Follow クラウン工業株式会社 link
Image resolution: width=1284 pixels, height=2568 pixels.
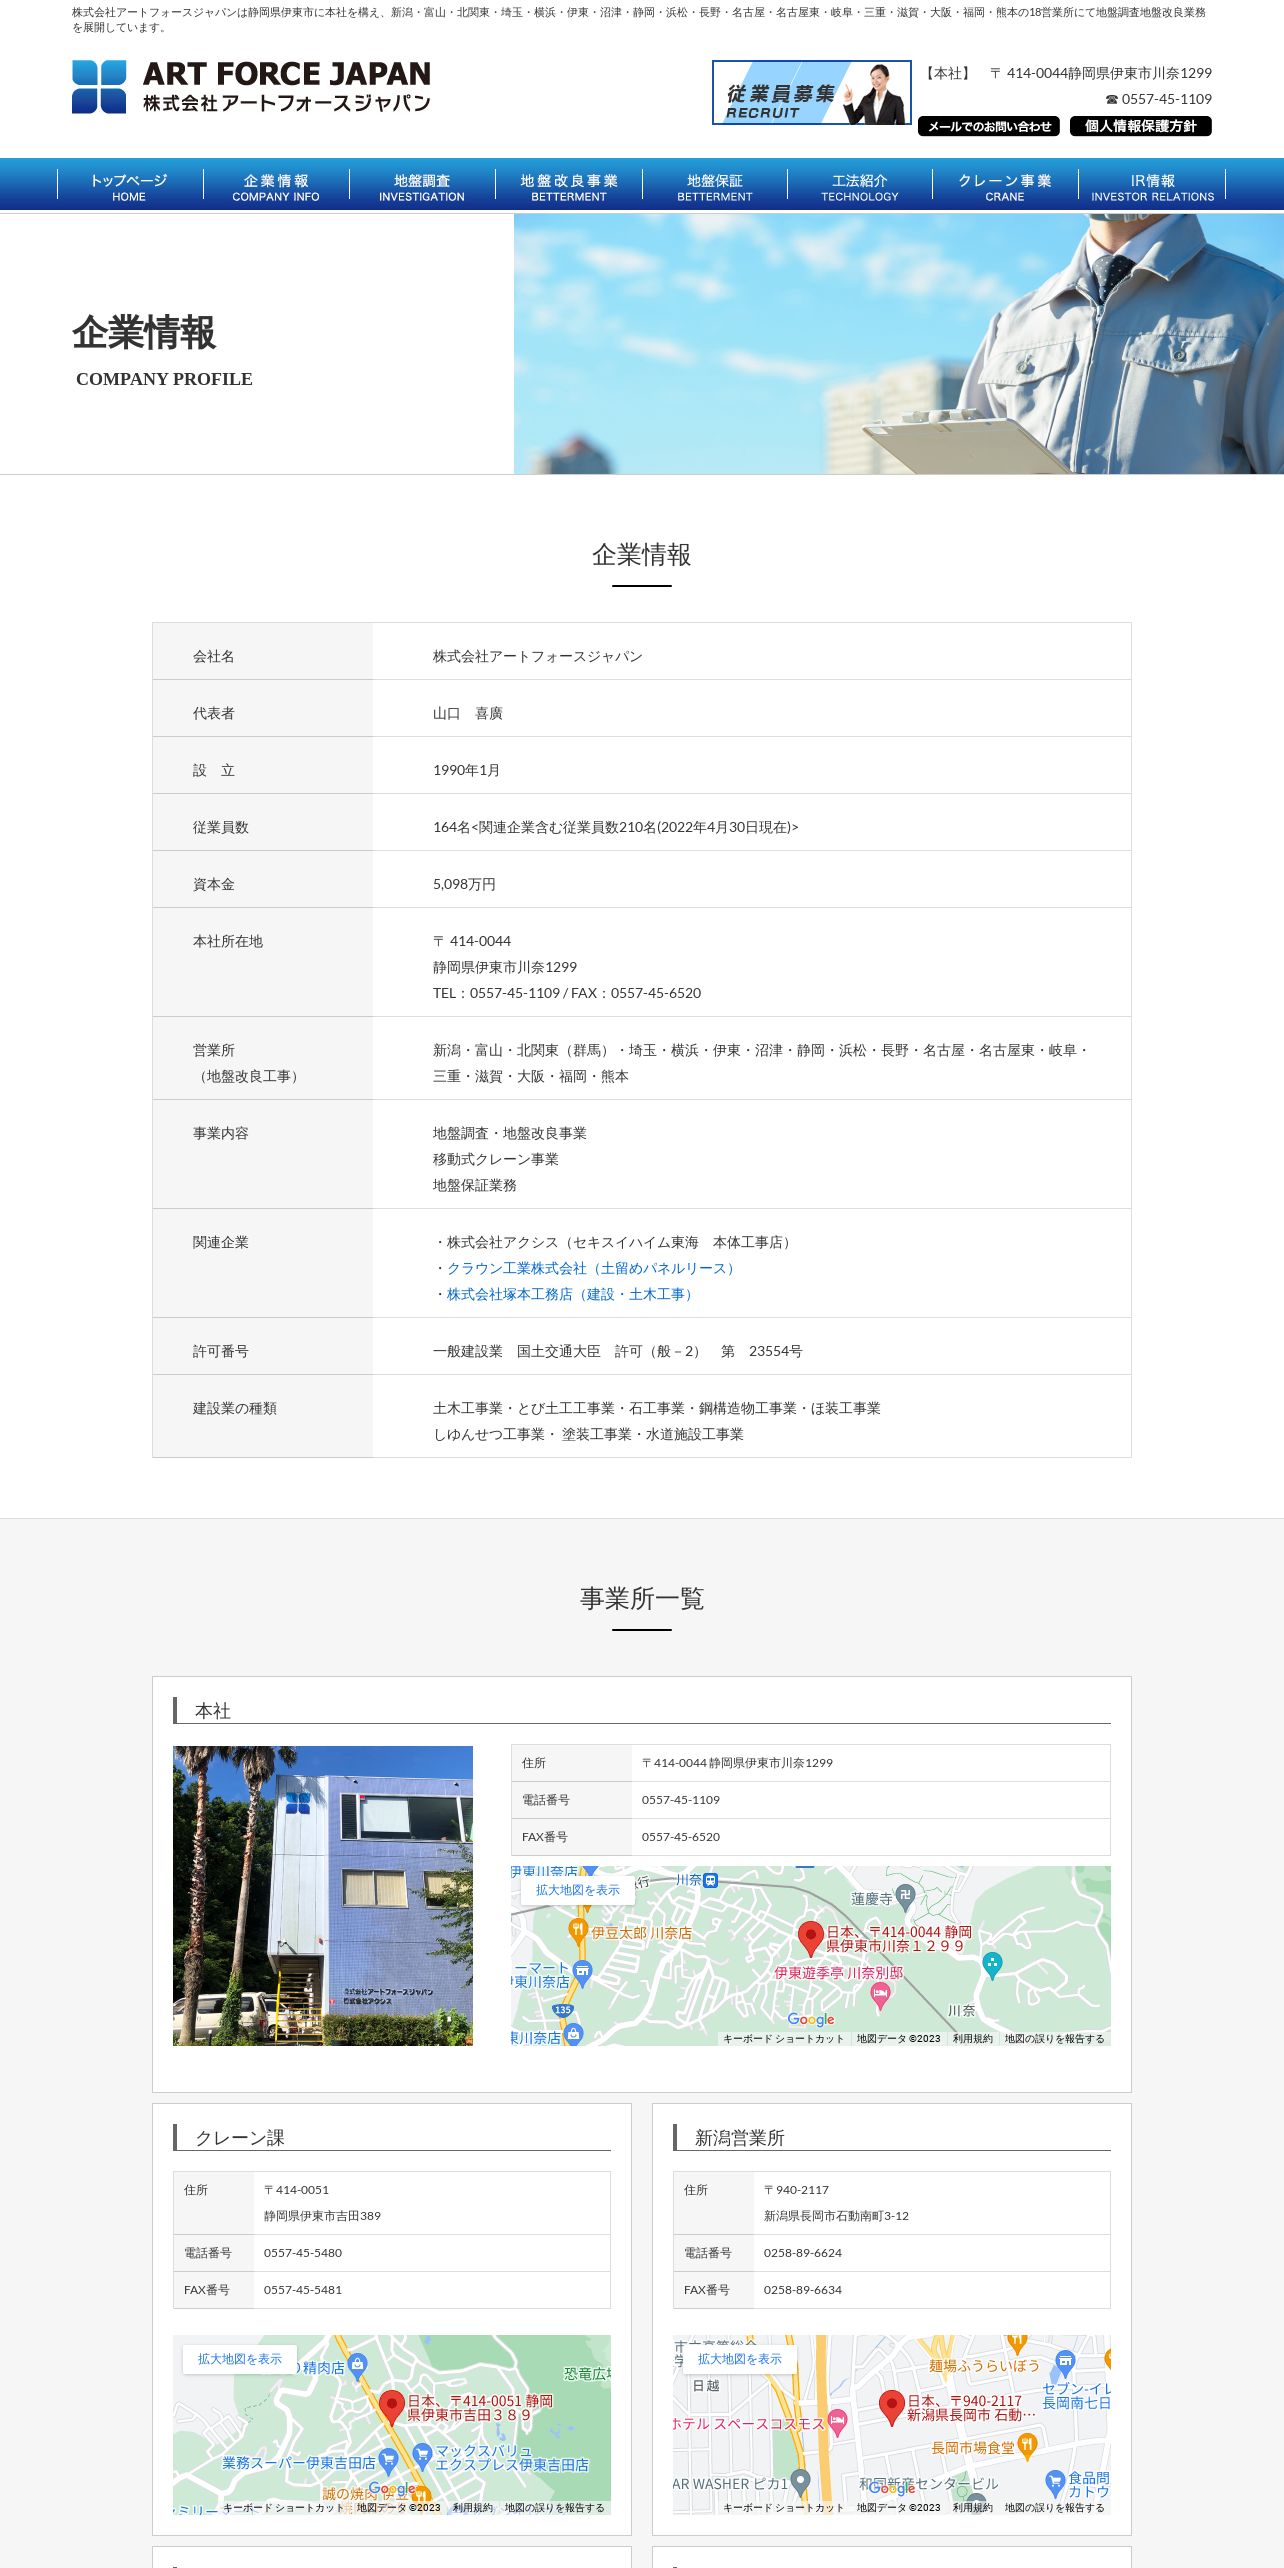pyautogui.click(x=592, y=1268)
